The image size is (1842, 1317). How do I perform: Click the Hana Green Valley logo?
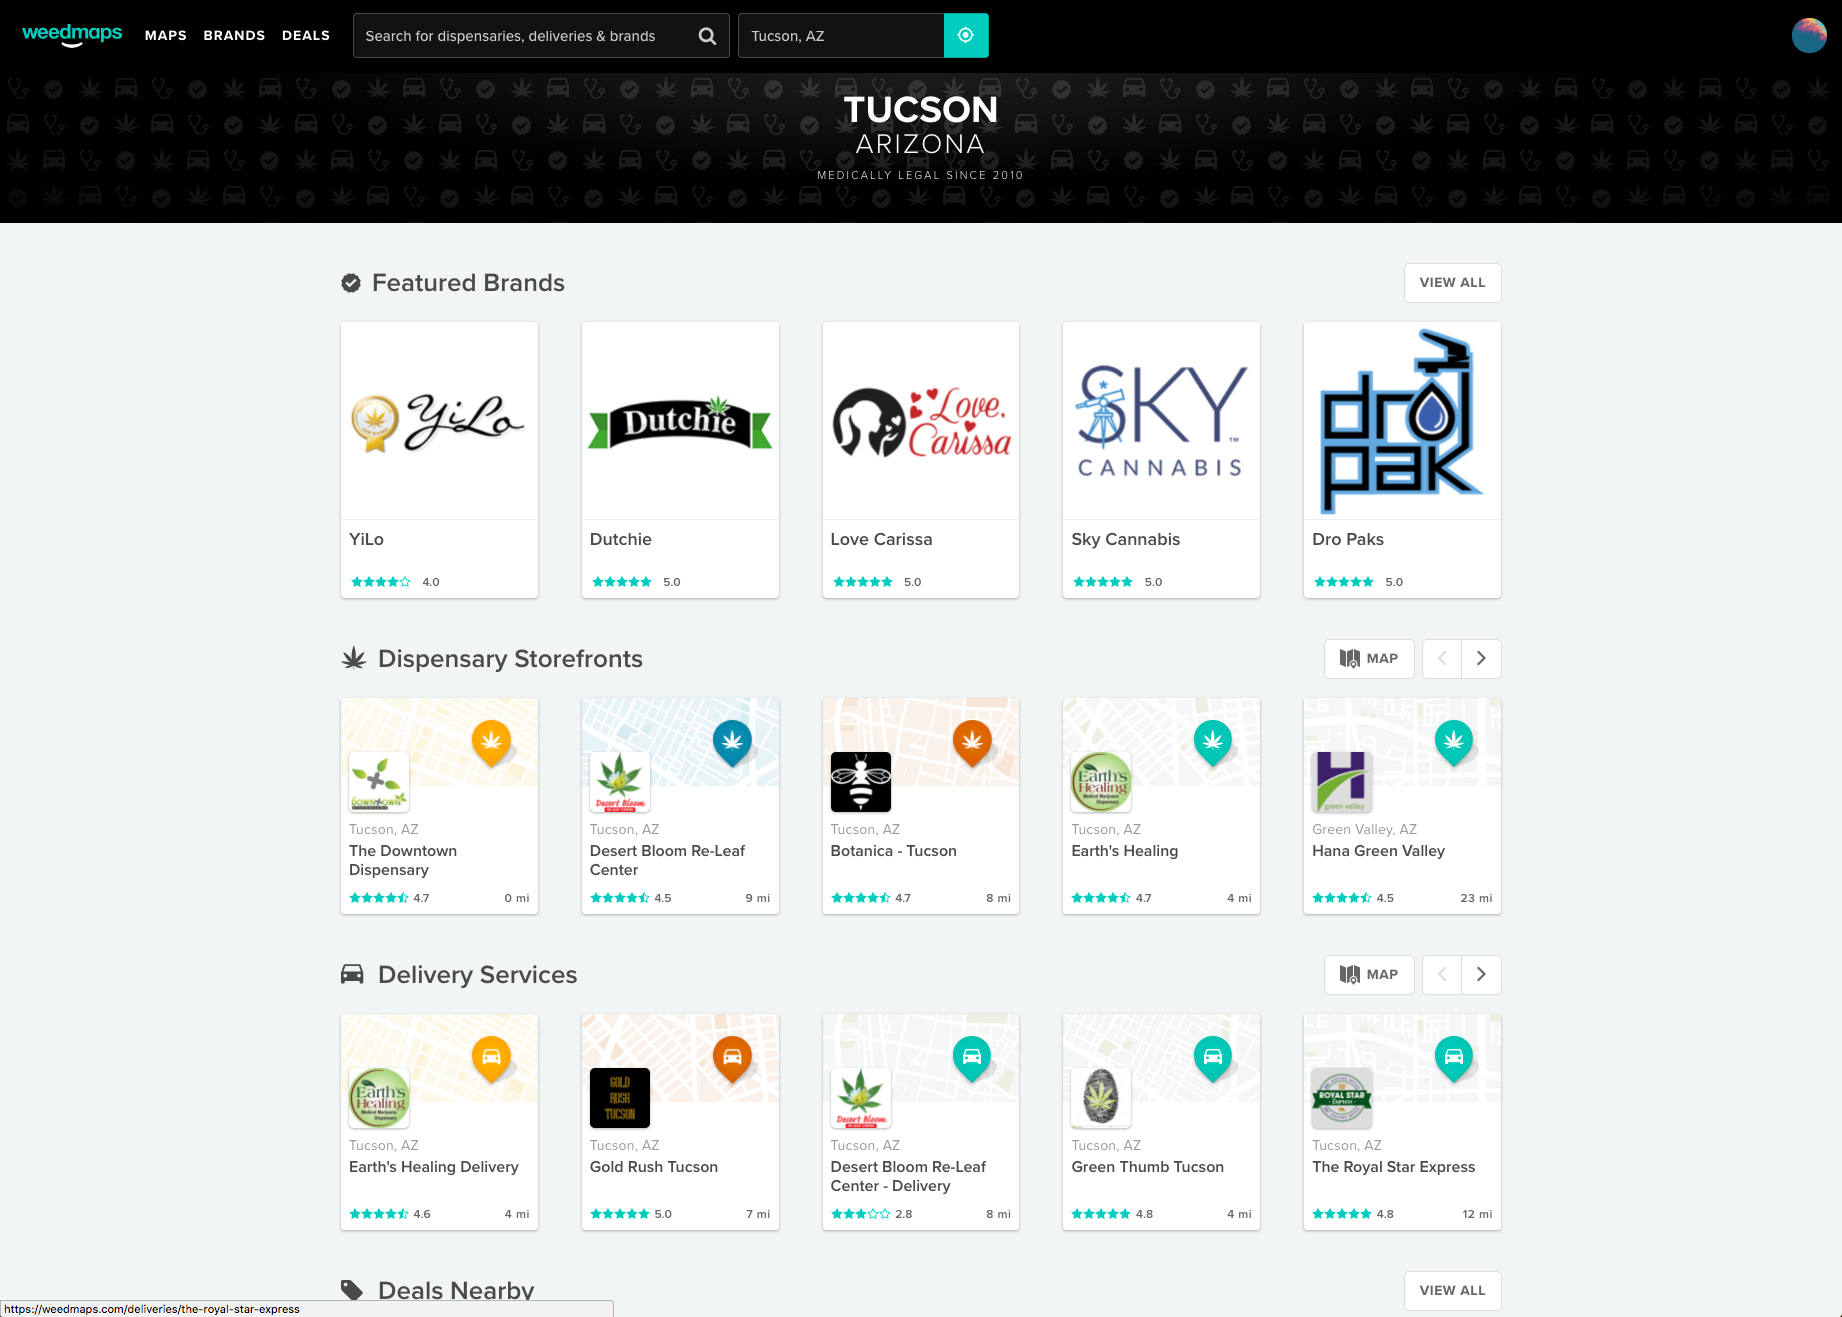(1342, 782)
